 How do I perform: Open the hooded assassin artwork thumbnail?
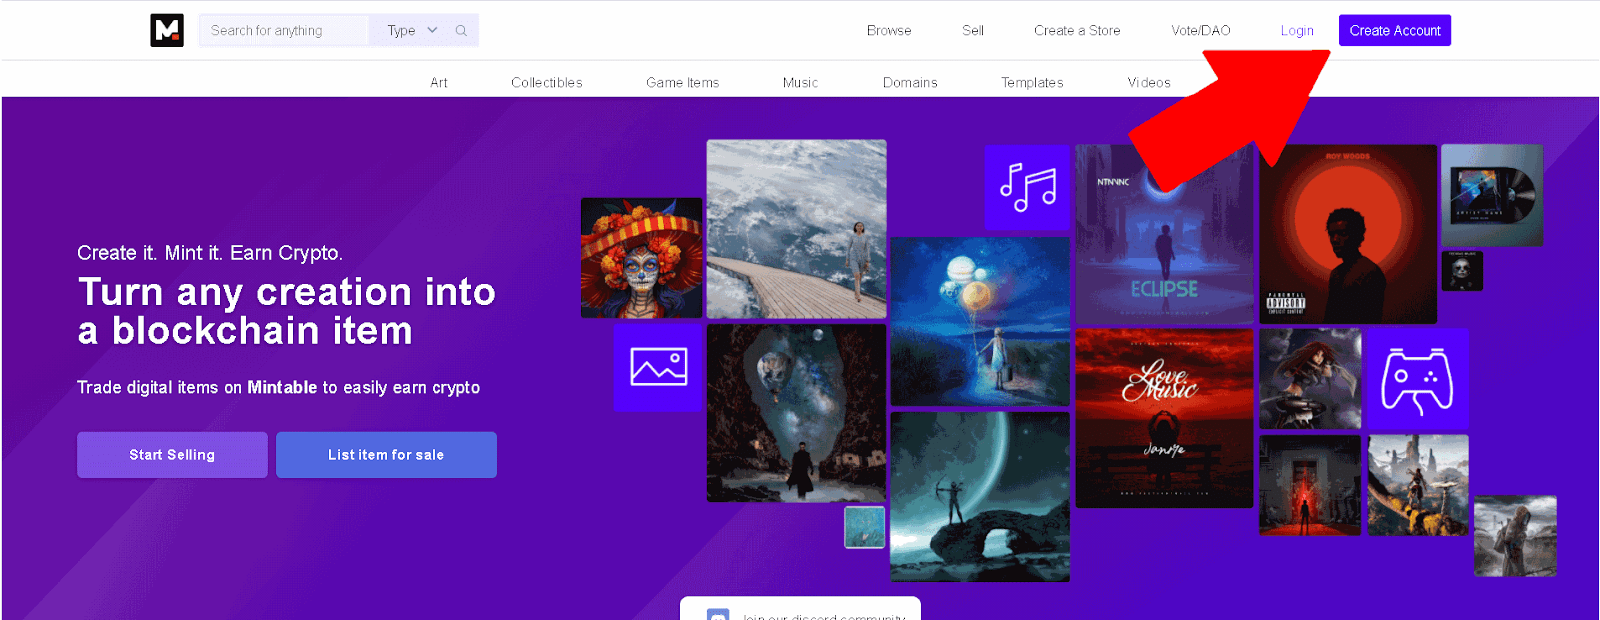[1515, 536]
